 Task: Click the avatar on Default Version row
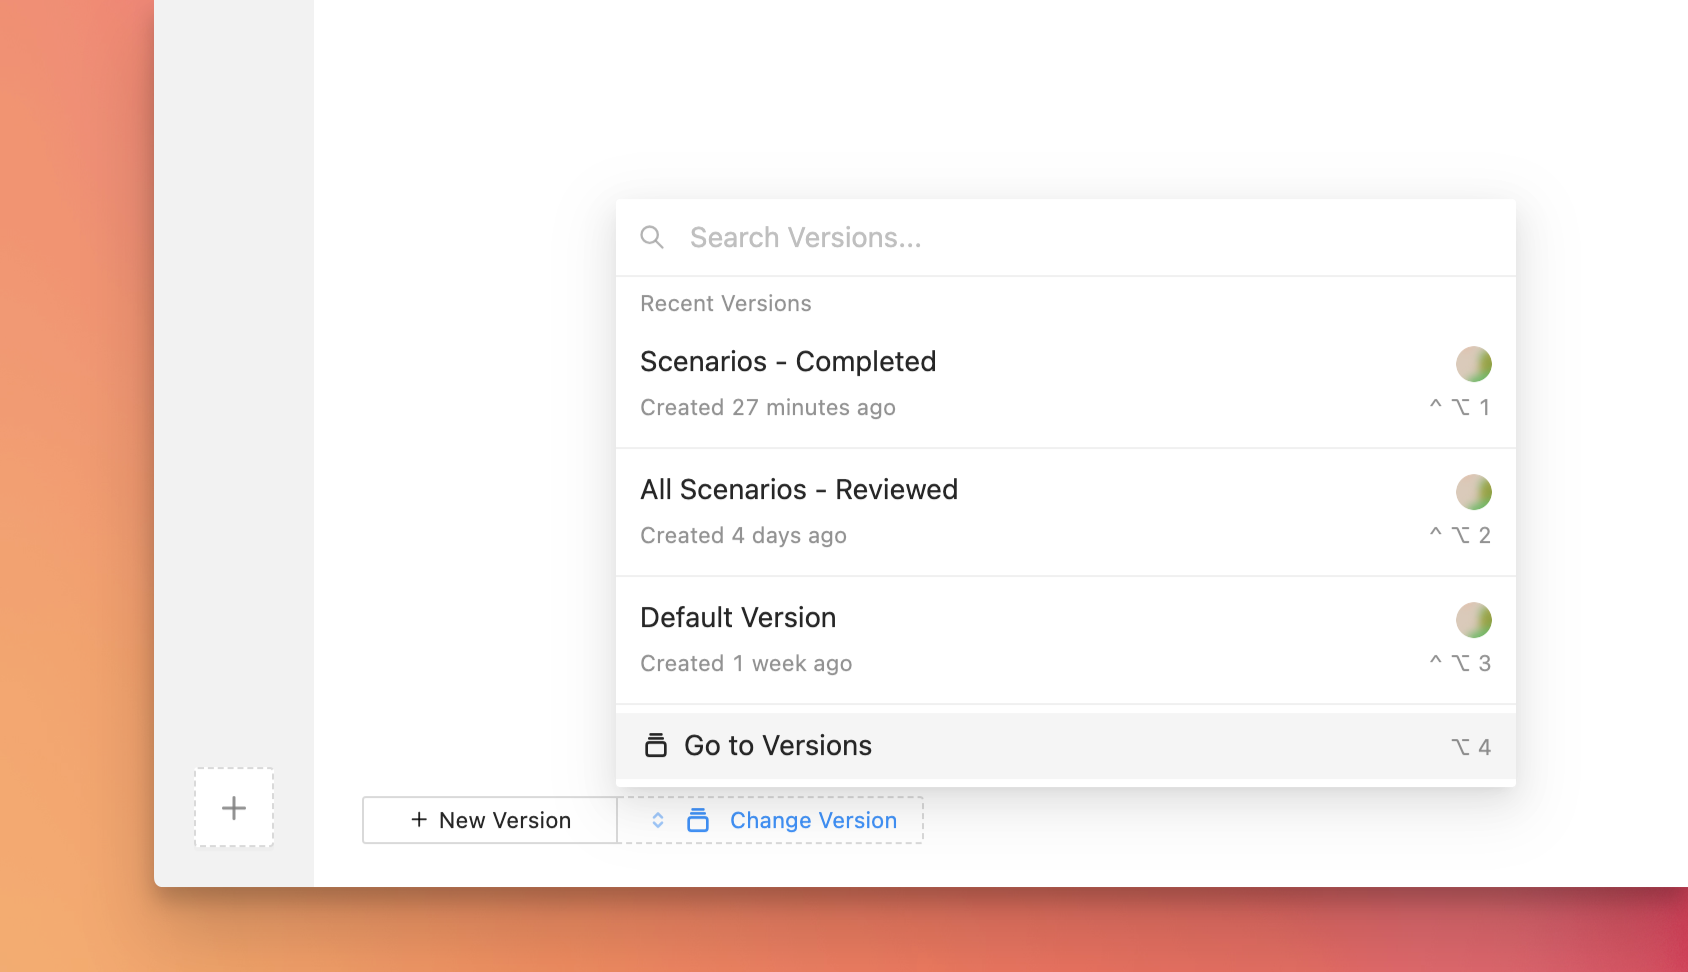(x=1473, y=620)
